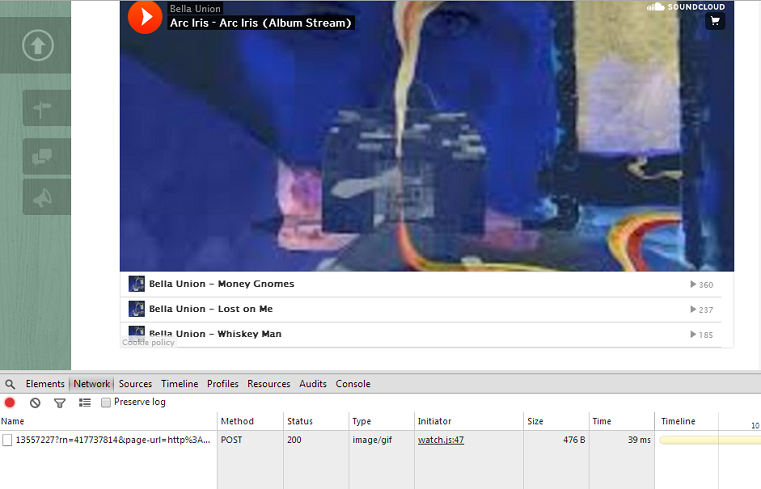
Task: Click the 185 play count
Action: pyautogui.click(x=702, y=335)
